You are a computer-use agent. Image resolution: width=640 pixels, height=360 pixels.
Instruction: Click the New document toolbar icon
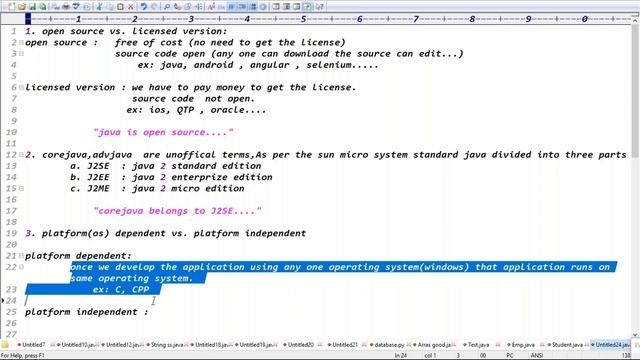(x=11, y=7)
